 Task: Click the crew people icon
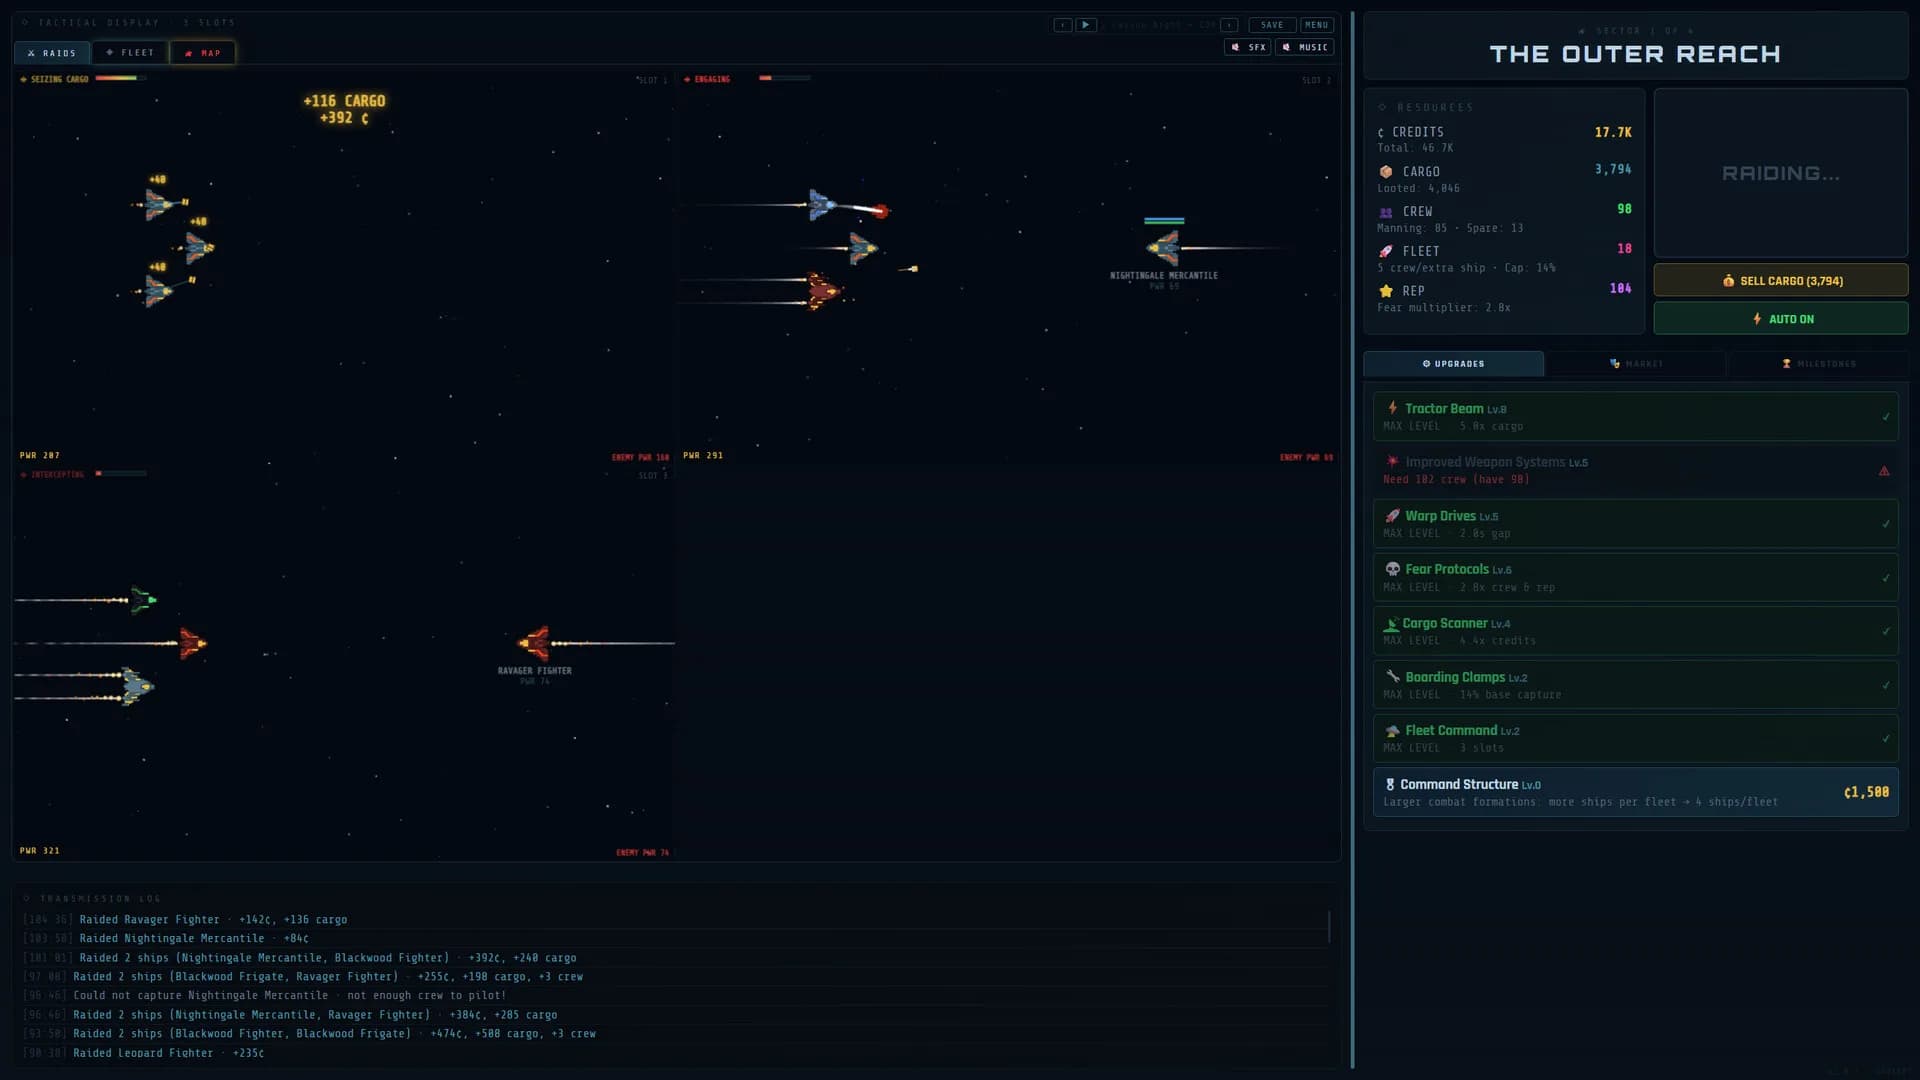(x=1386, y=212)
